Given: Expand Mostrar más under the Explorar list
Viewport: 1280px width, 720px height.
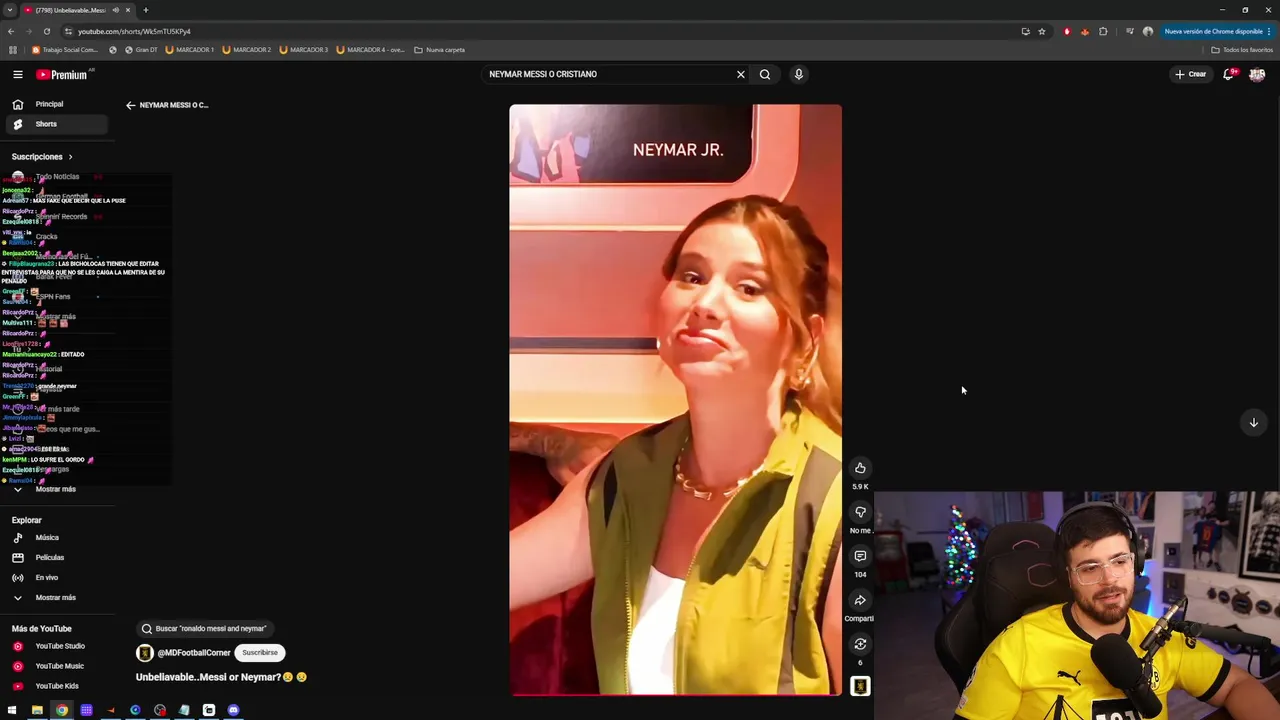Looking at the screenshot, I should [56, 598].
